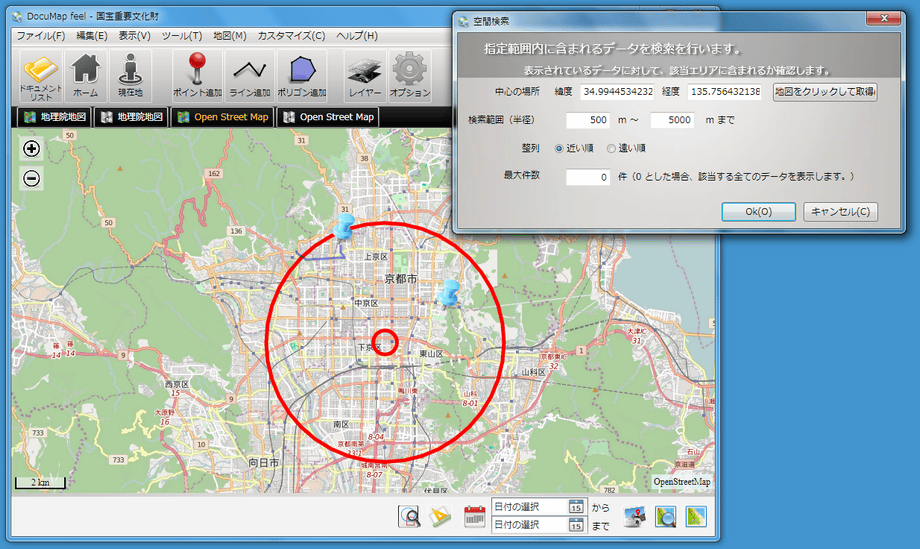Select ライン追加 add line tool
920x549 pixels.
pyautogui.click(x=249, y=76)
